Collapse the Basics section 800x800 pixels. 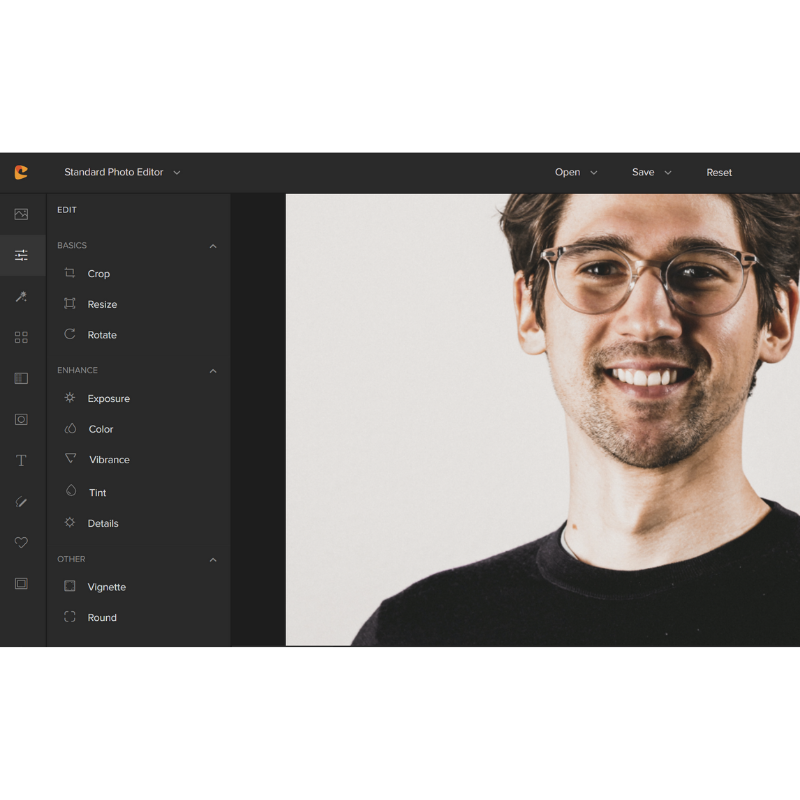[x=212, y=246]
